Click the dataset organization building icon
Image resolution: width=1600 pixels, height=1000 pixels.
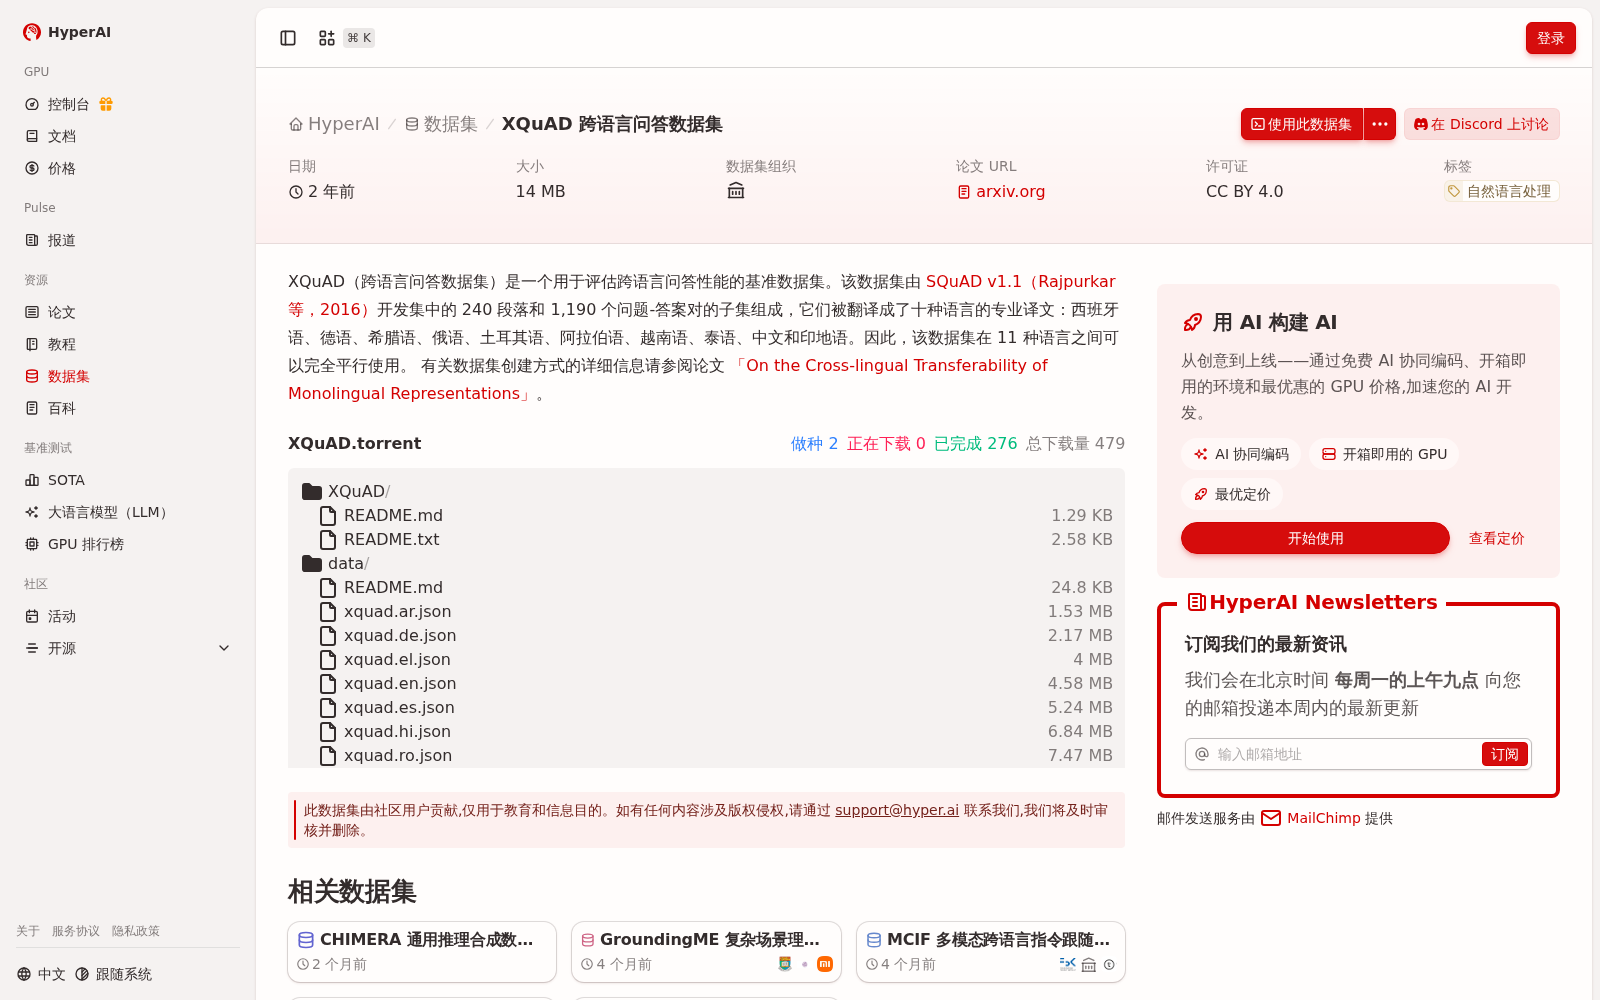click(736, 191)
